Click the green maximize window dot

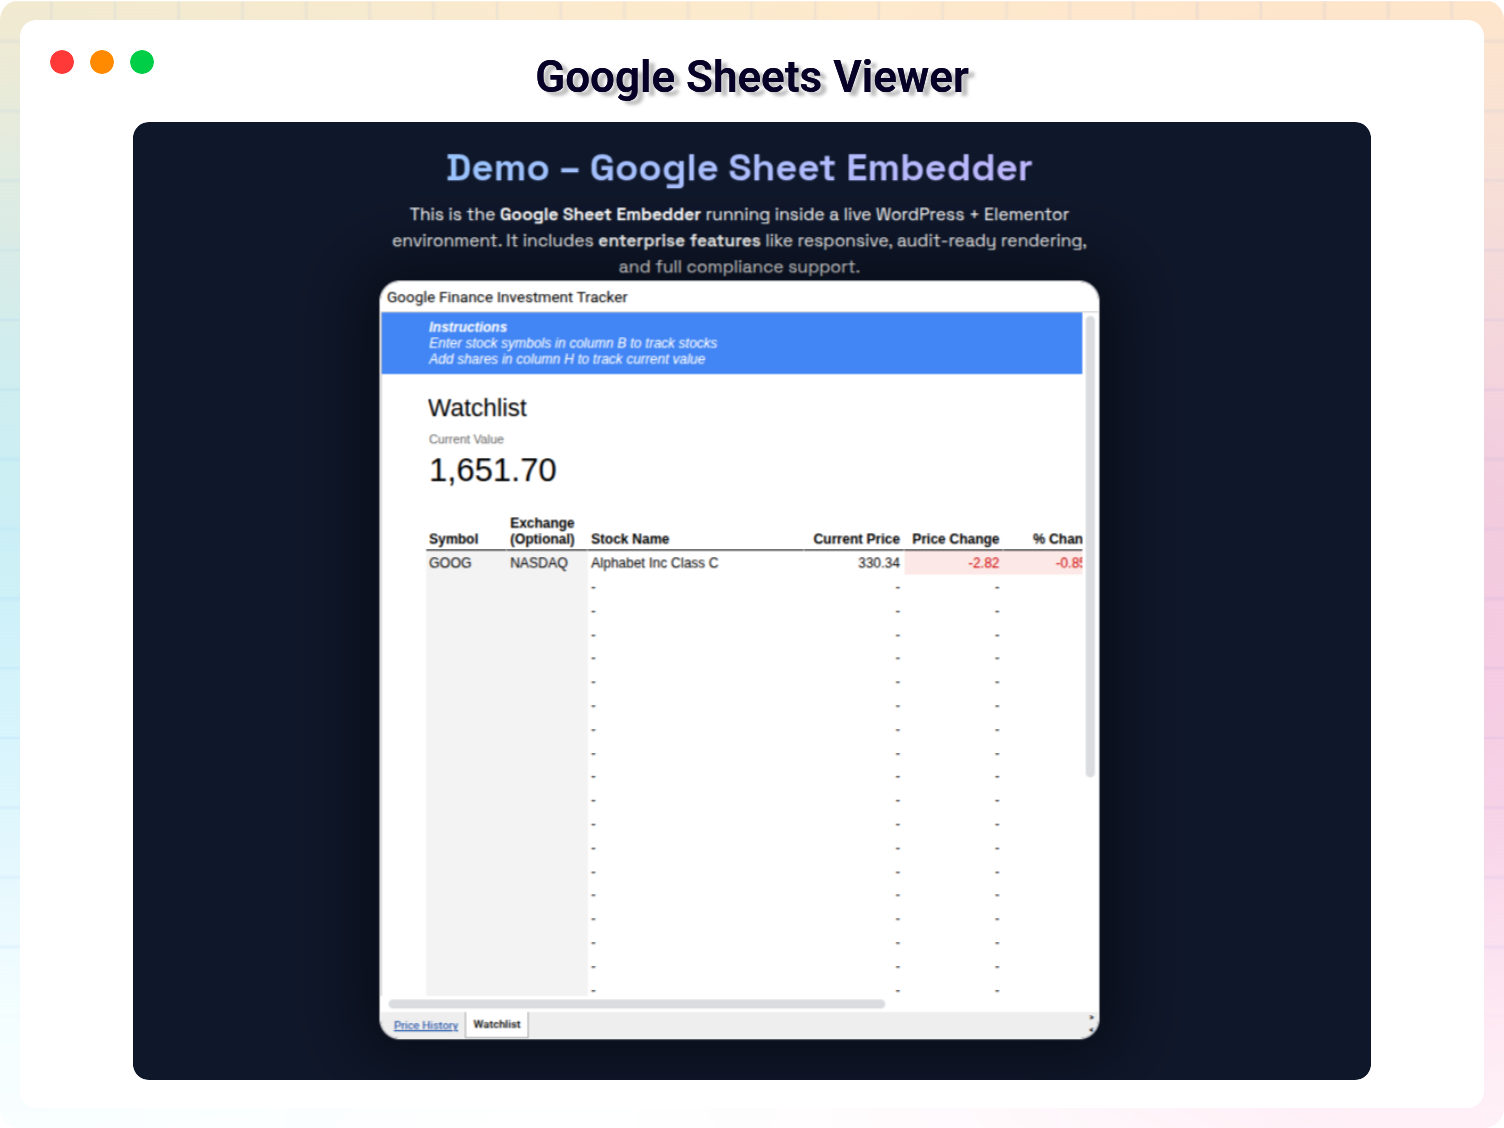(142, 62)
